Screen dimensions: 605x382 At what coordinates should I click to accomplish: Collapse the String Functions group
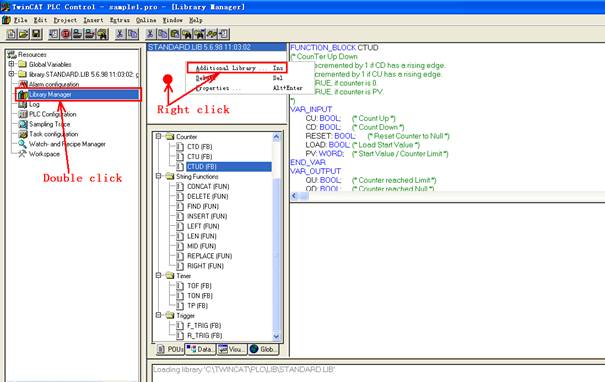pos(159,176)
